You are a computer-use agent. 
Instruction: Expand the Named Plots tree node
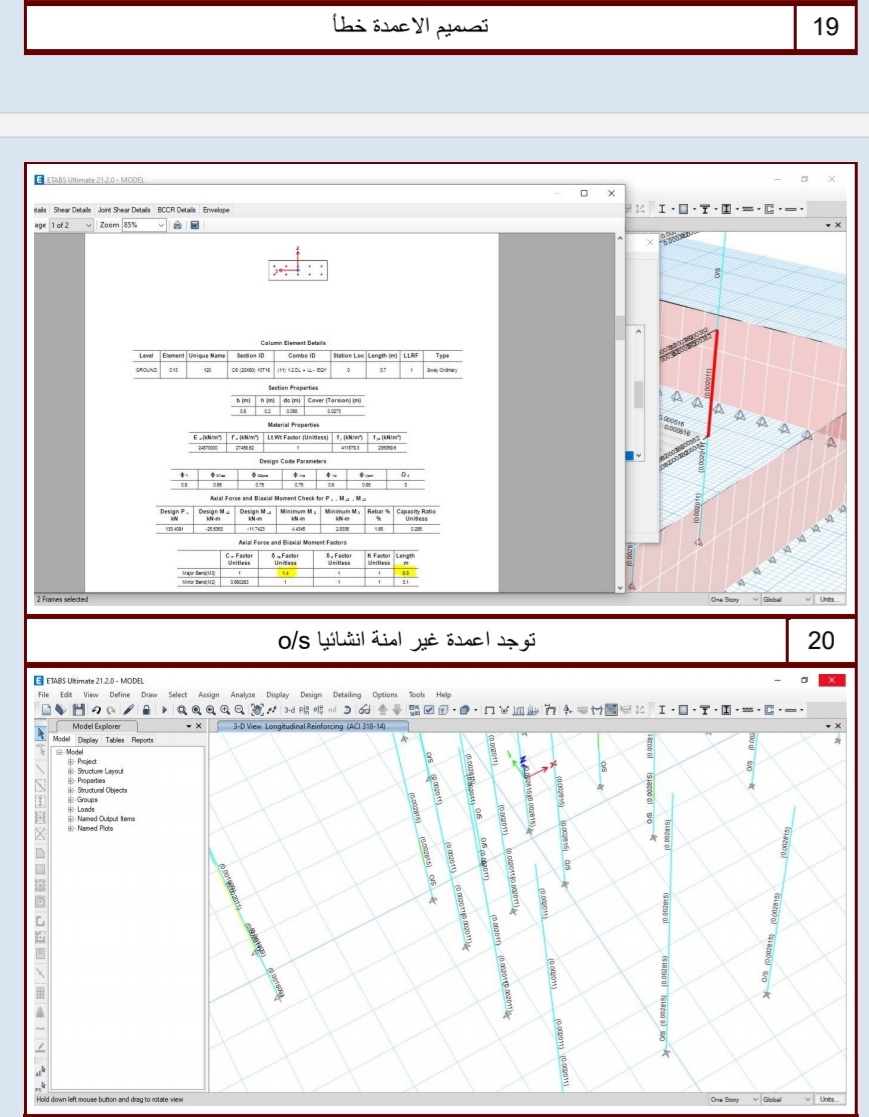pos(71,828)
